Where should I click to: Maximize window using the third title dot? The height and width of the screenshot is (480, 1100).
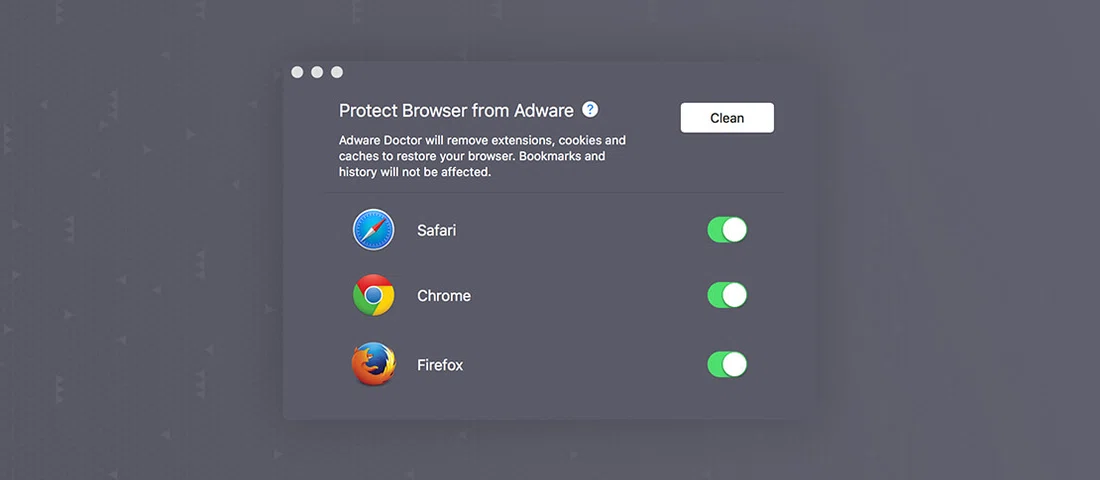pyautogui.click(x=337, y=72)
